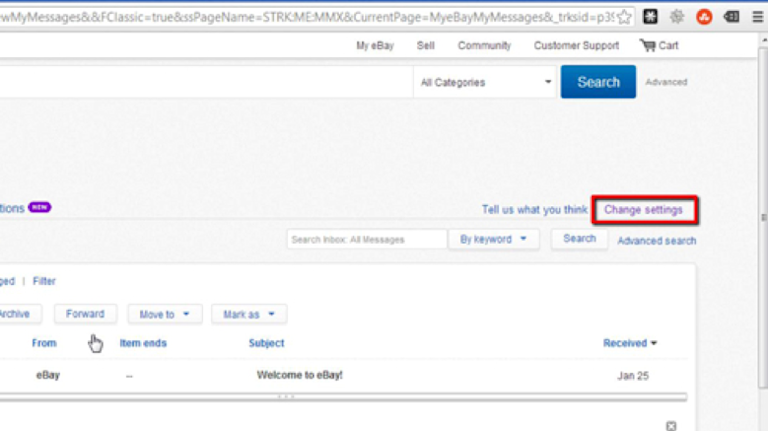
Task: Expand the Move to dropdown
Action: [x=165, y=314]
